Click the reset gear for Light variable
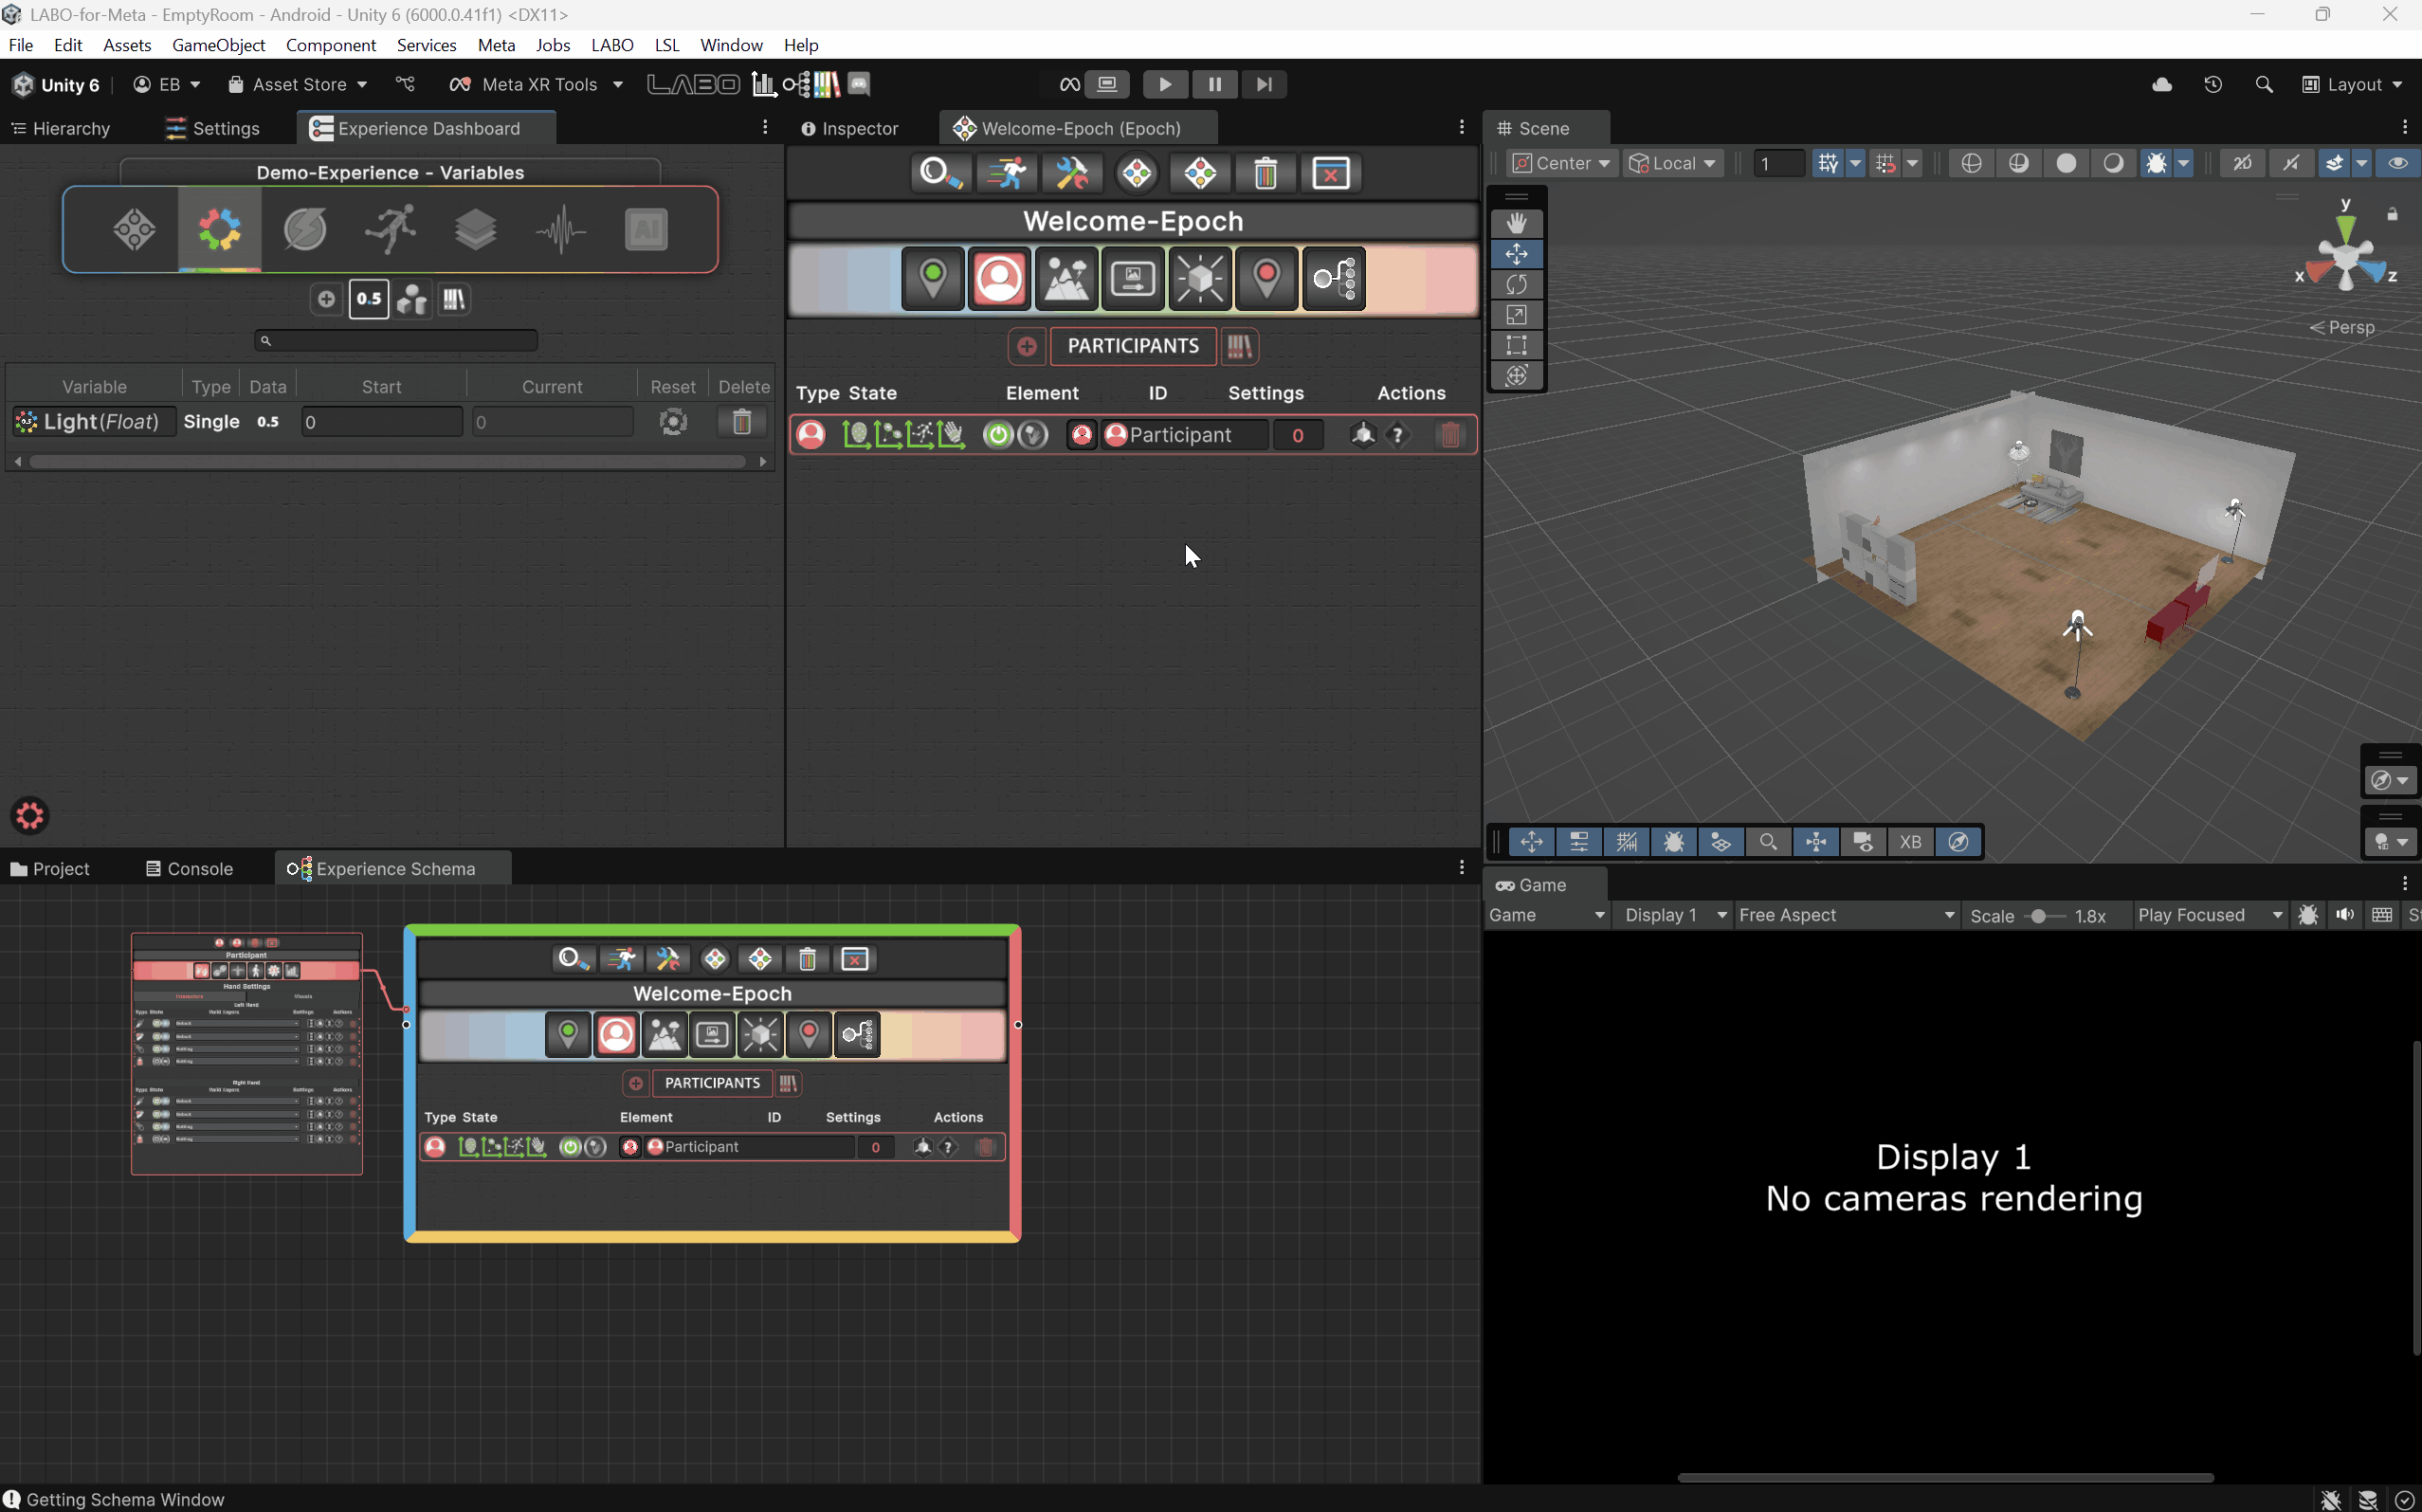The height and width of the screenshot is (1512, 2422). 673,422
